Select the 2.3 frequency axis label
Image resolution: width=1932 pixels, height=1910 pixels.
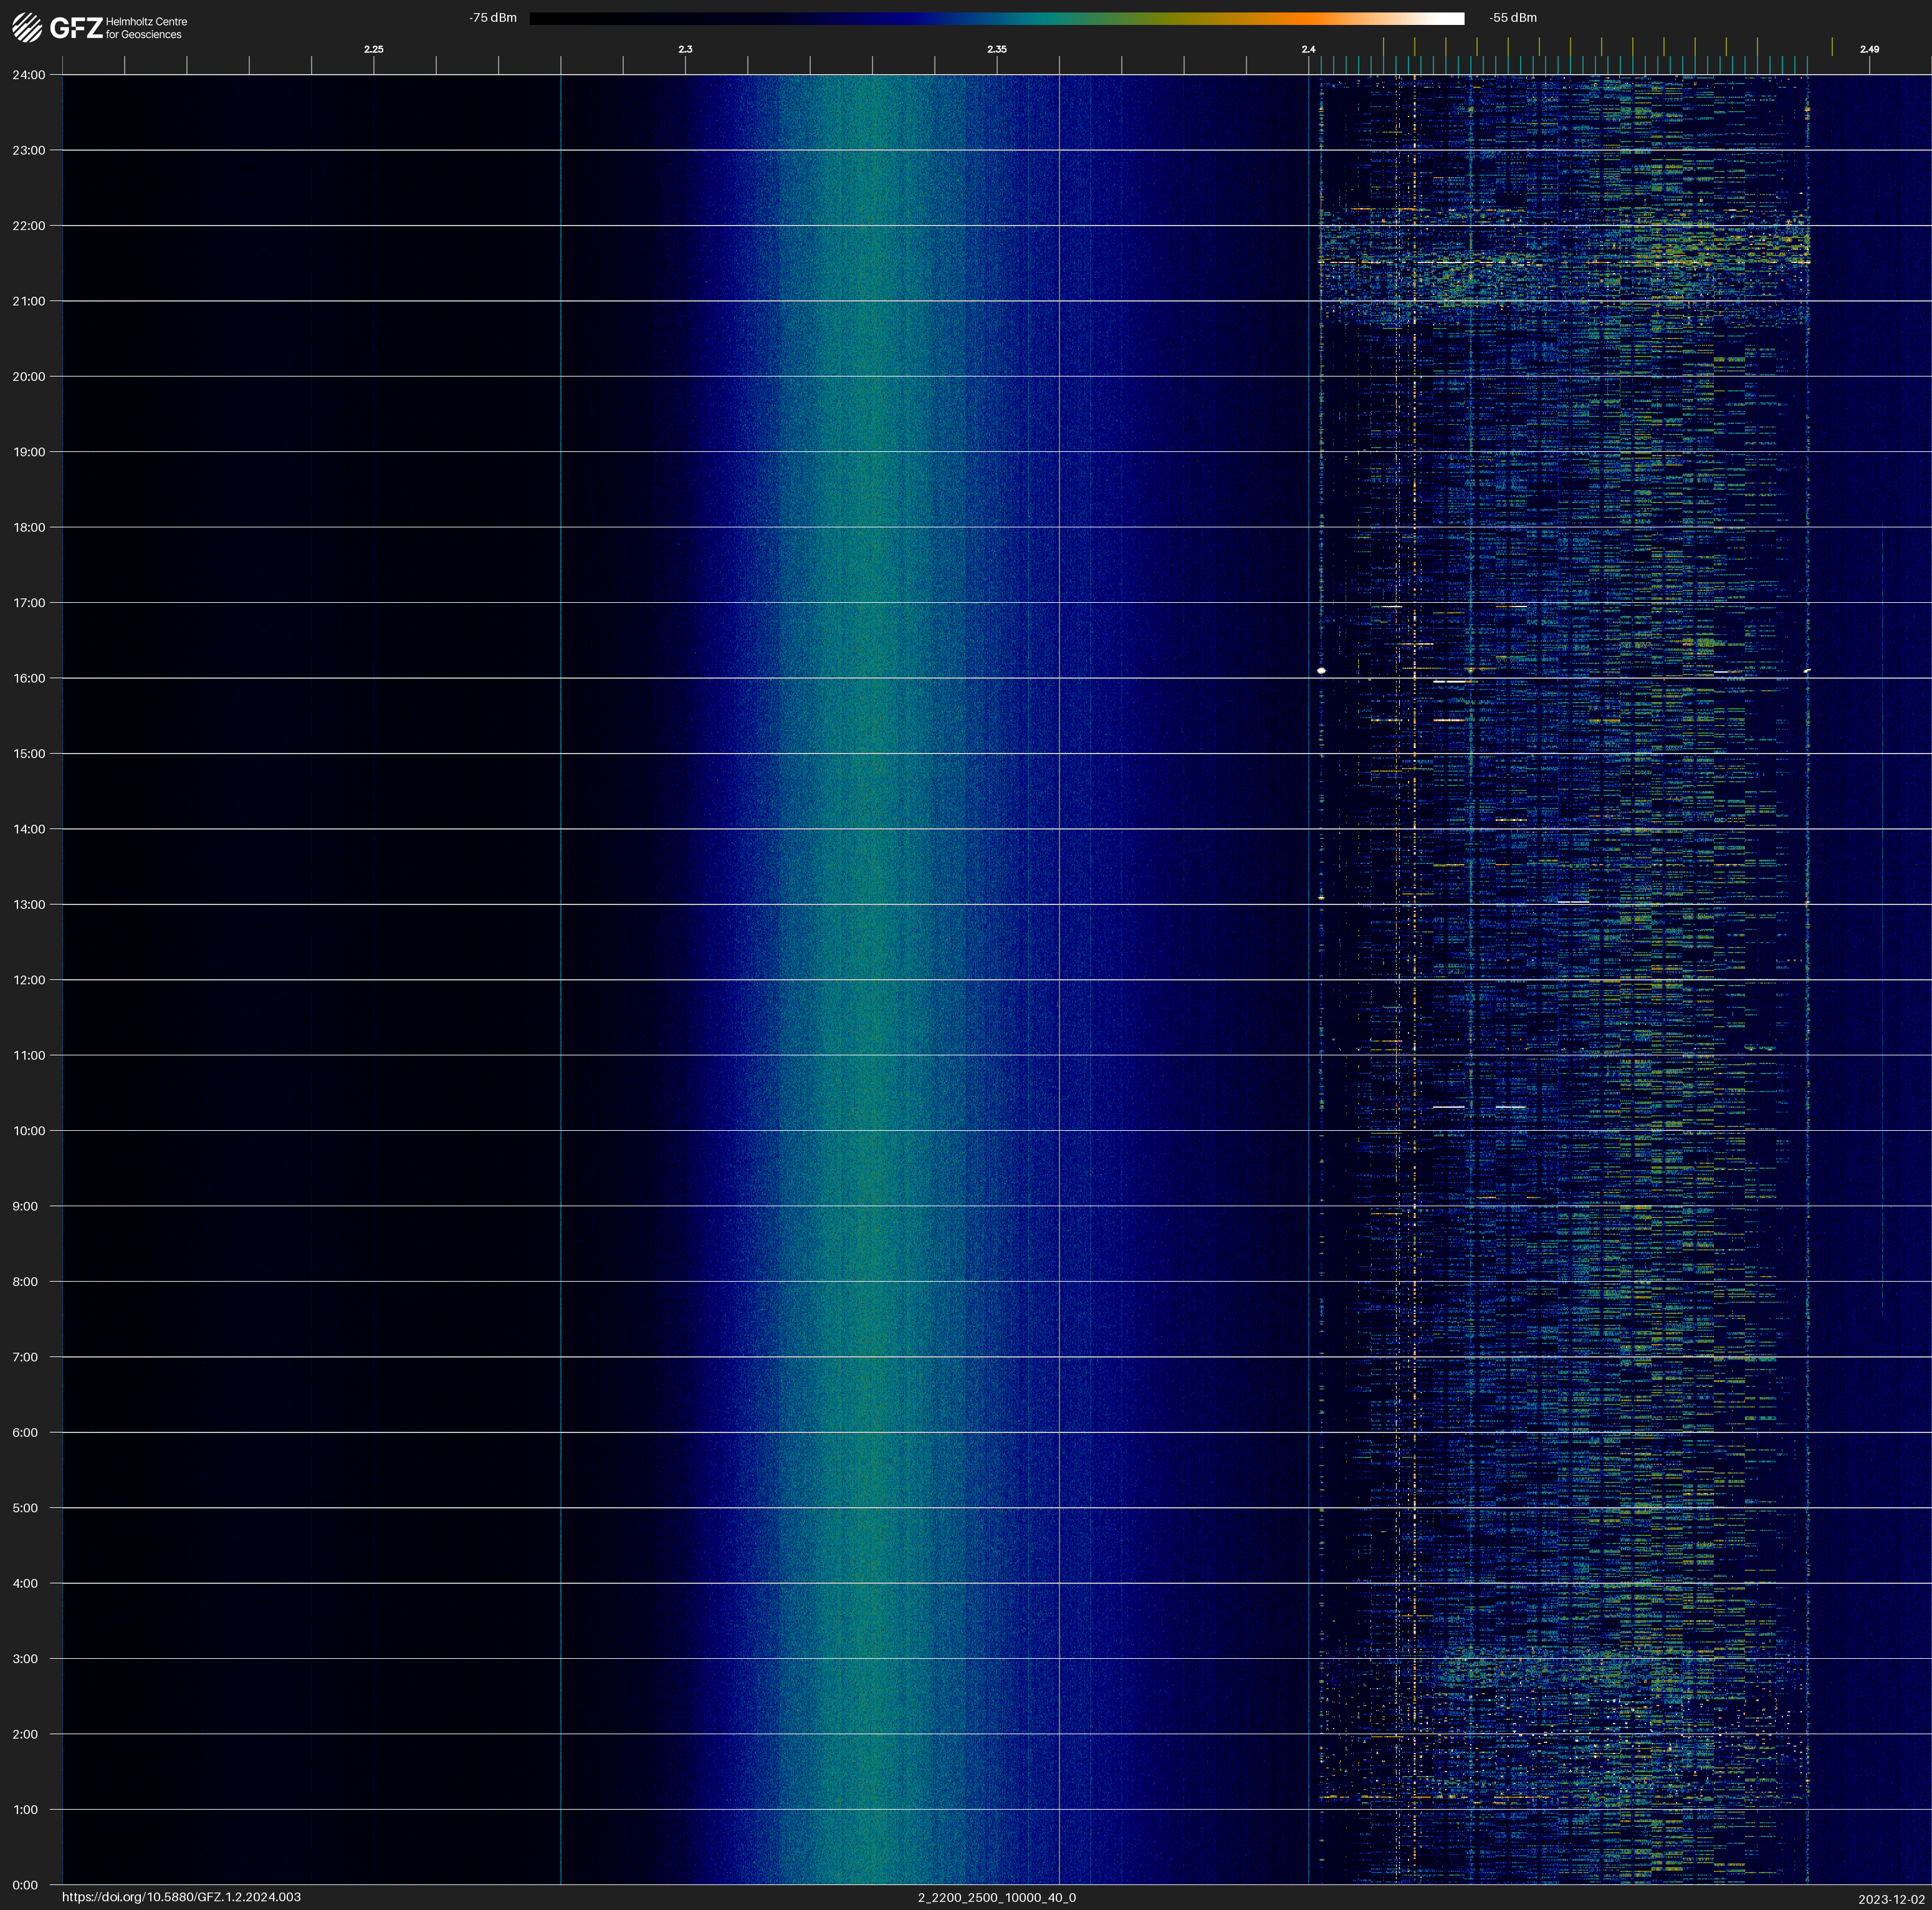click(685, 49)
